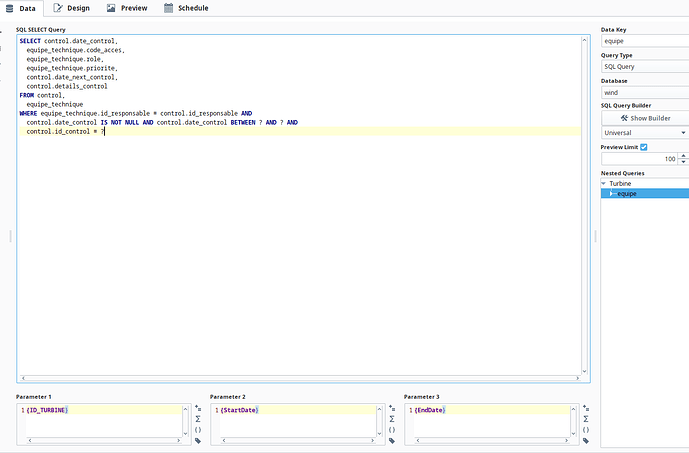Click the tag icon beside Parameter 2
The image size is (689, 453).
392,441
